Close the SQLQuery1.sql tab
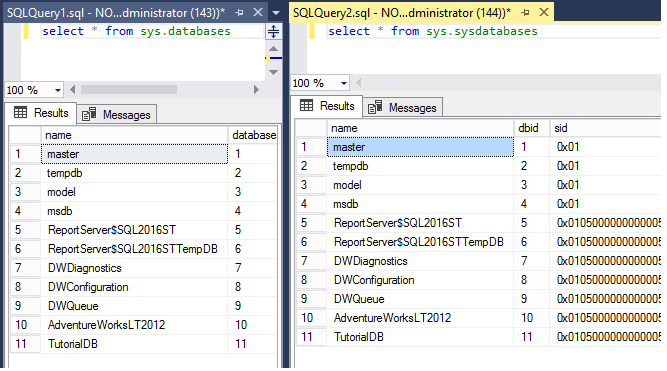 [x=258, y=12]
